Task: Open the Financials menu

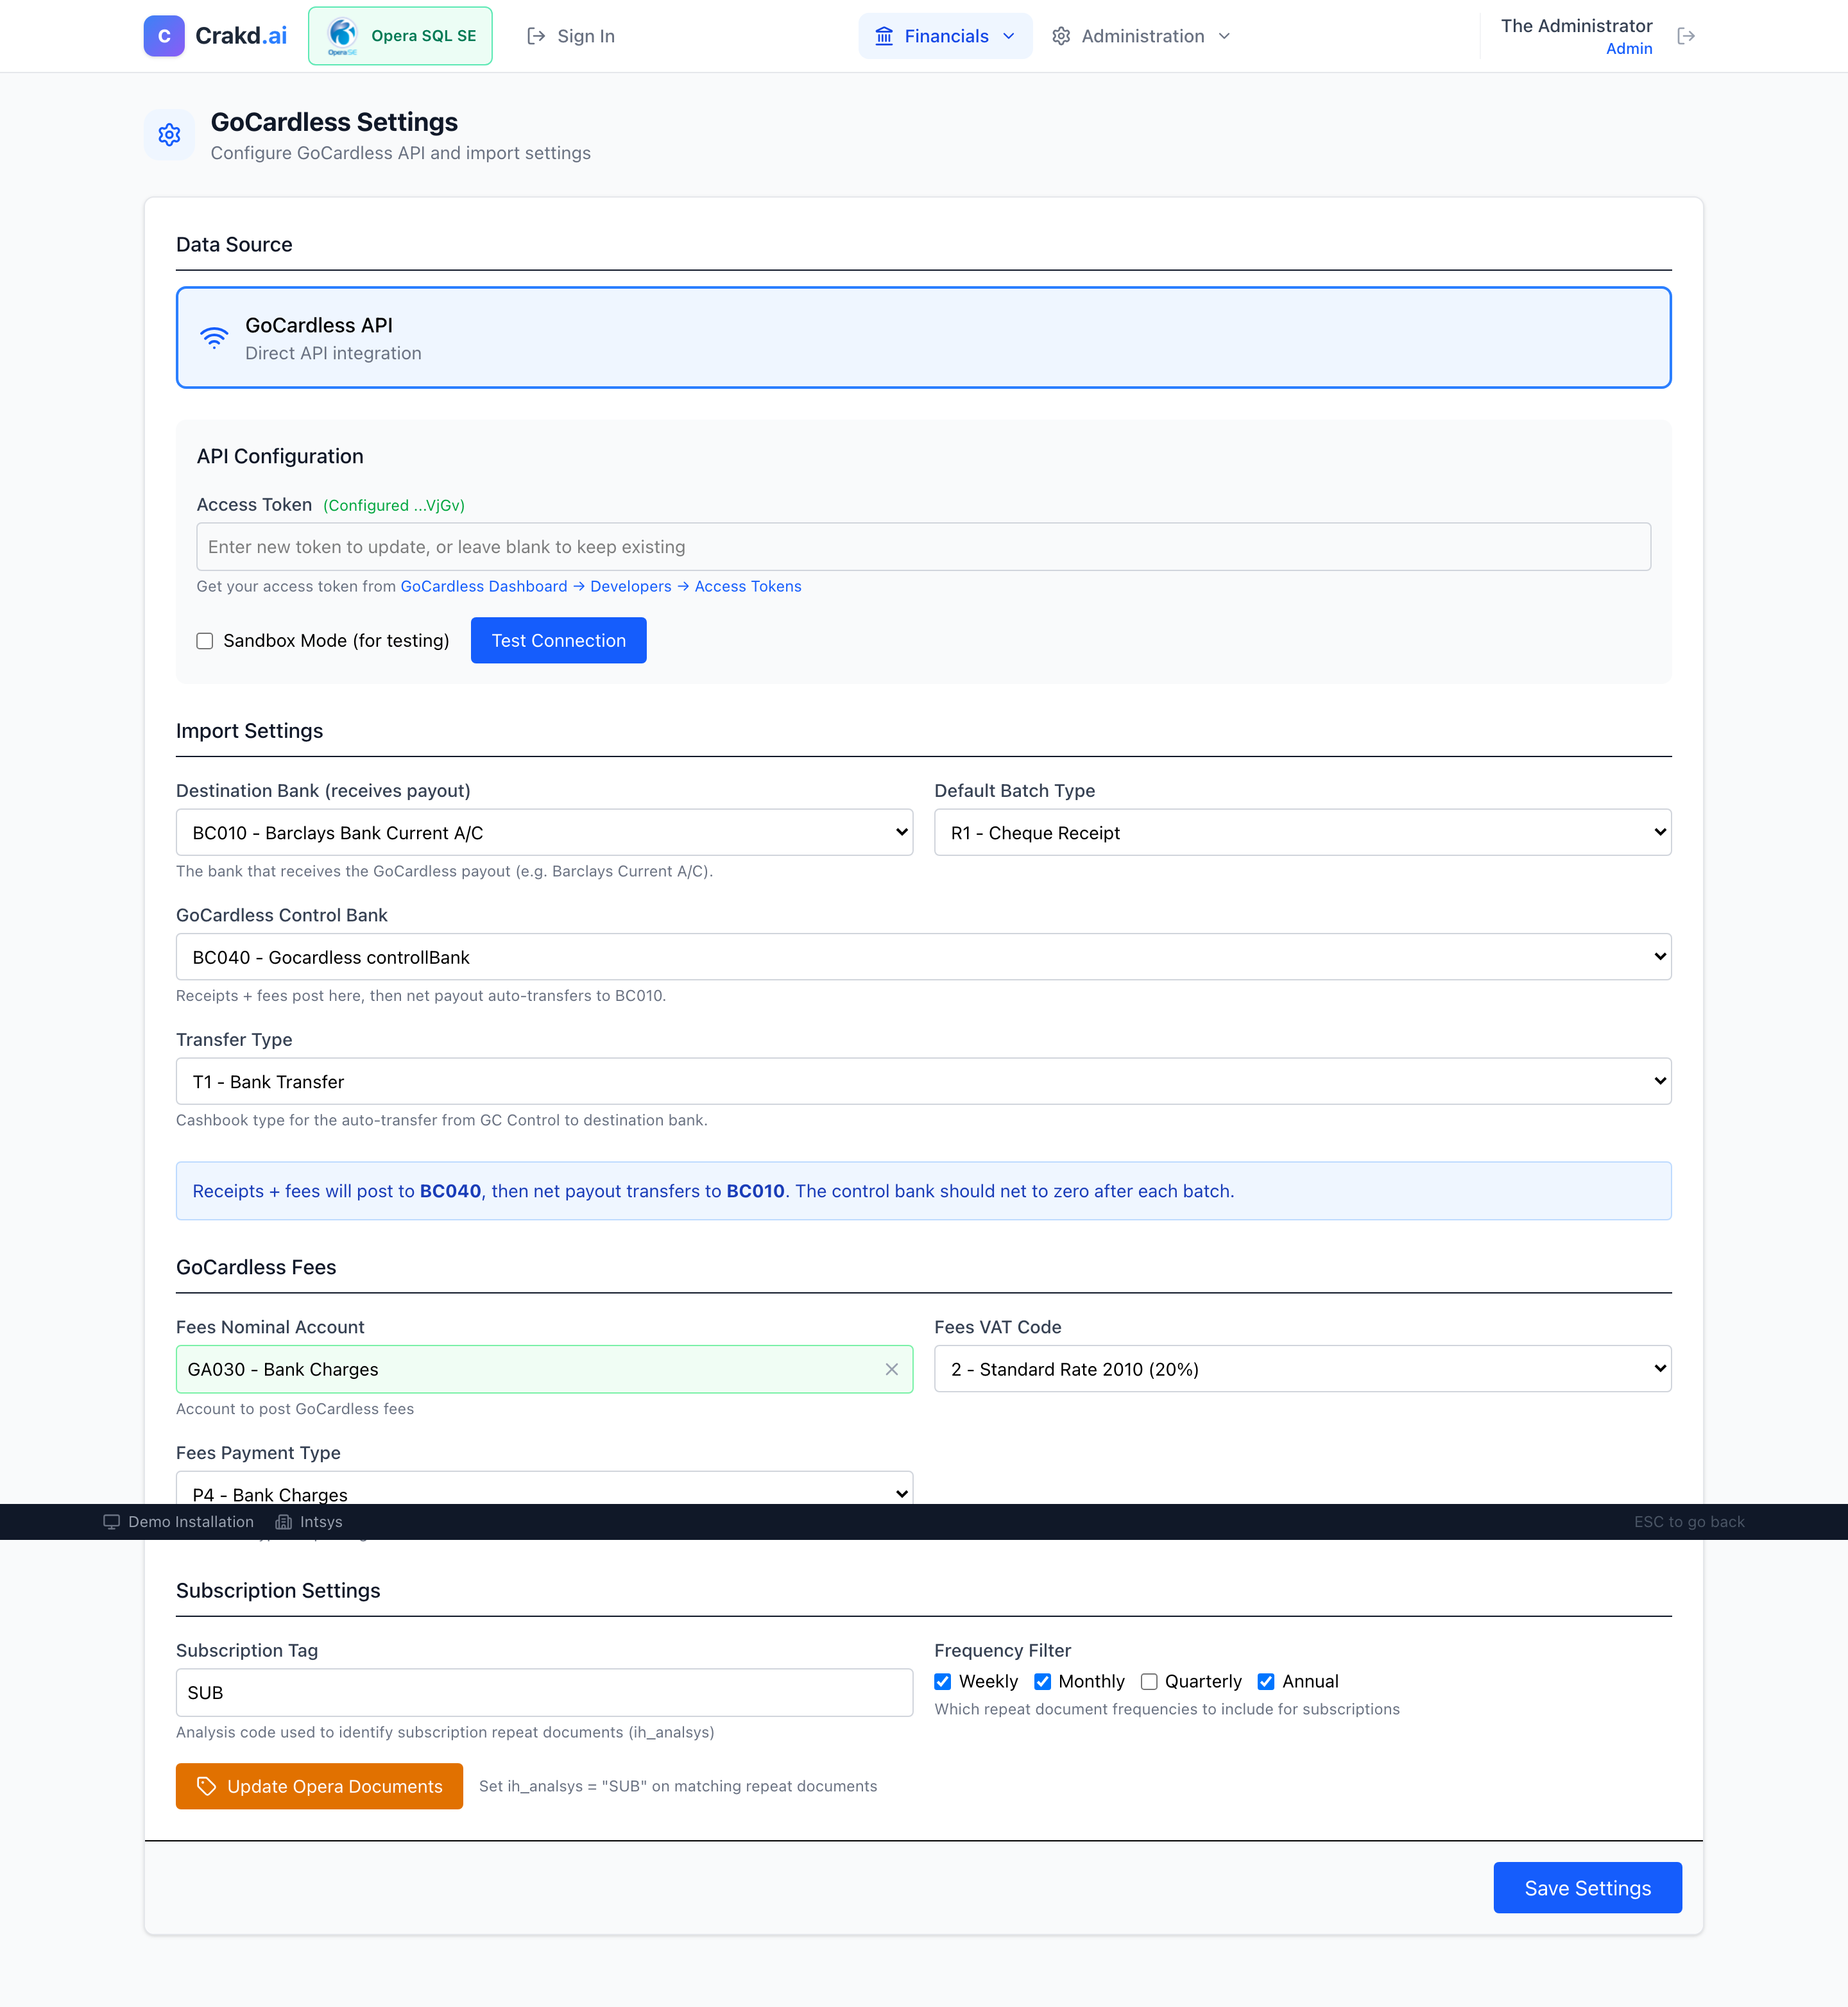Action: click(945, 36)
